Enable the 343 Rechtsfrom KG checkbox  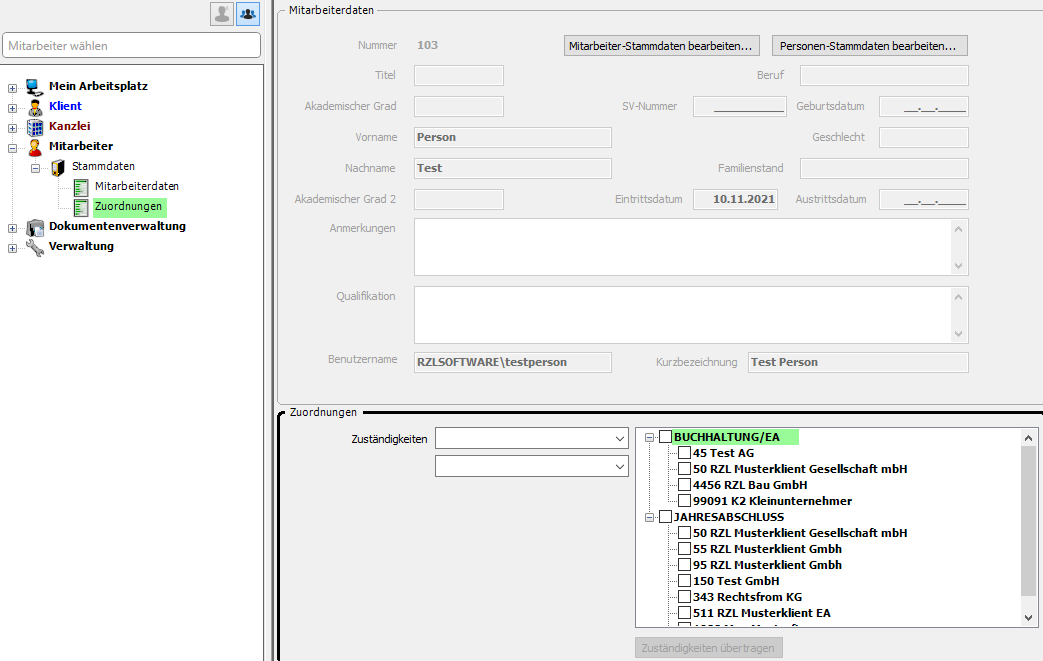coord(684,597)
